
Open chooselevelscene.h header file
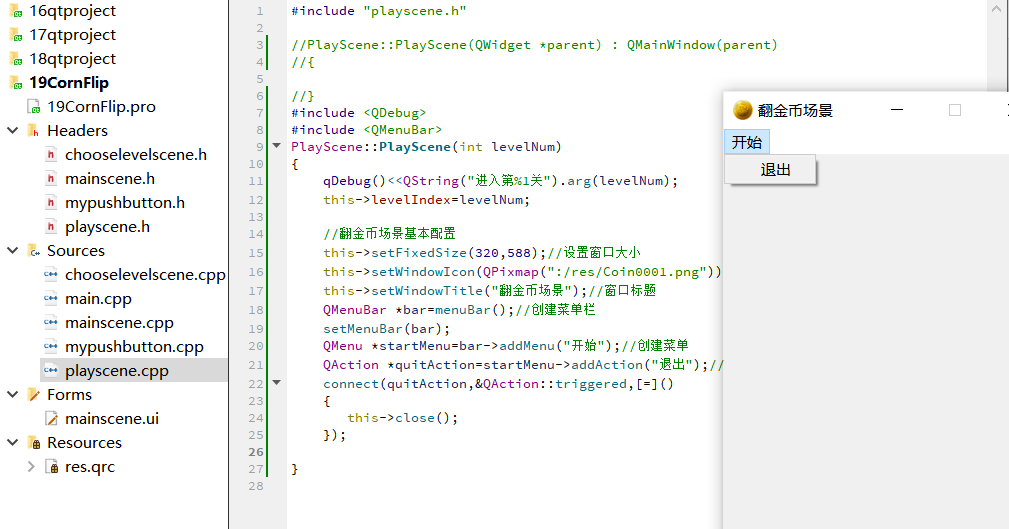coord(136,155)
